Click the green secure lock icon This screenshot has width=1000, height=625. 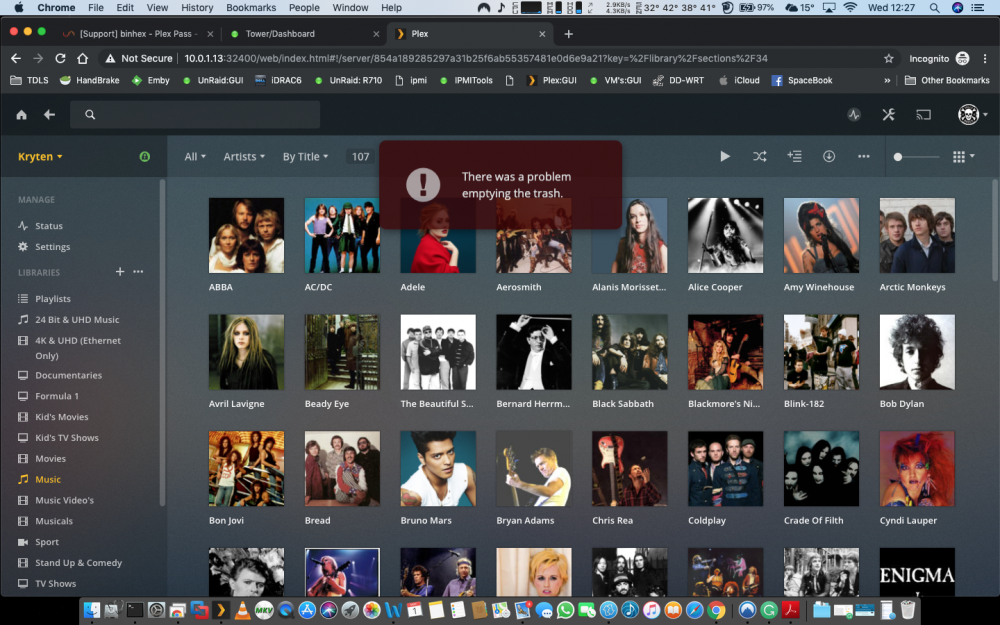pyautogui.click(x=145, y=157)
